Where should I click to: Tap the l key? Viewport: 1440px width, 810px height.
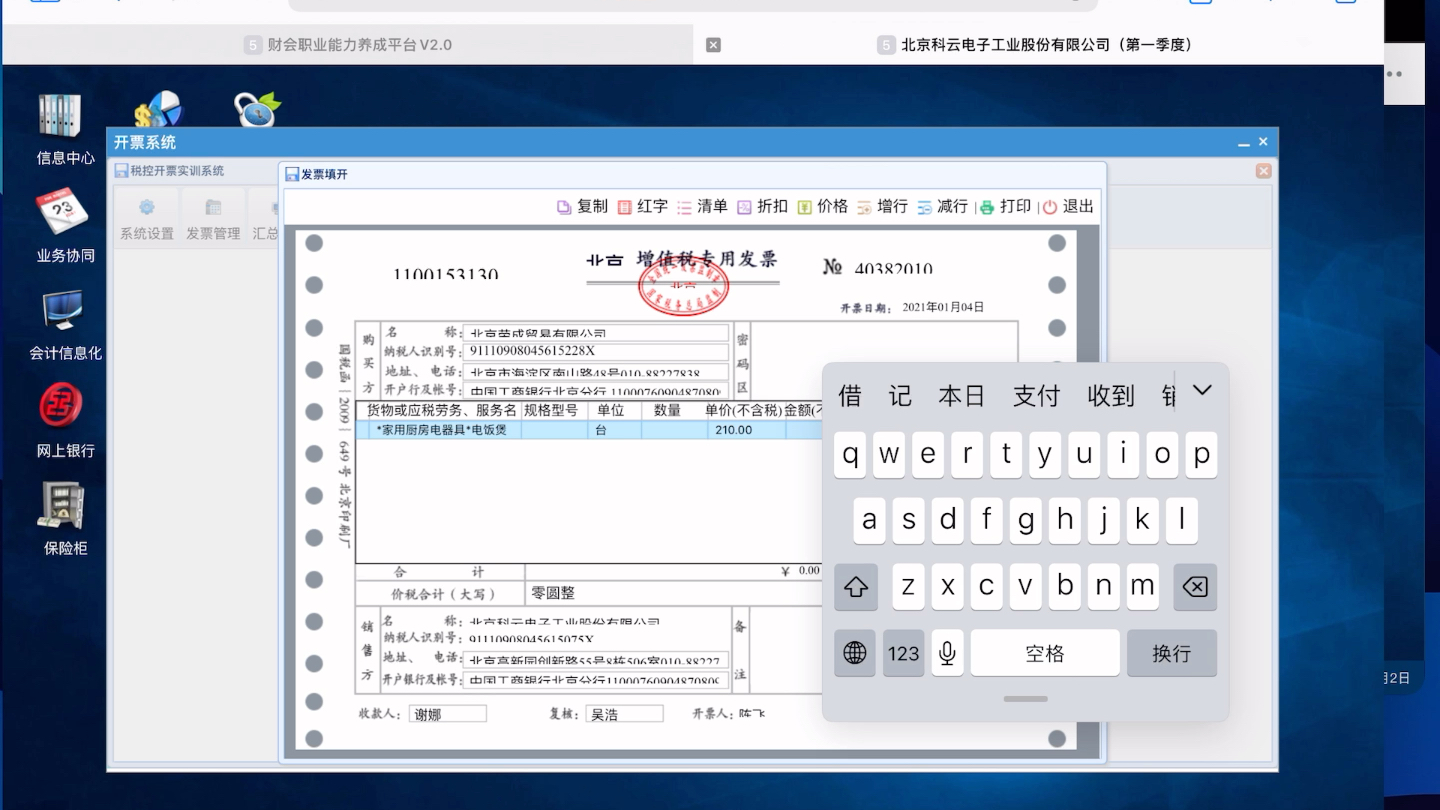[1181, 521]
